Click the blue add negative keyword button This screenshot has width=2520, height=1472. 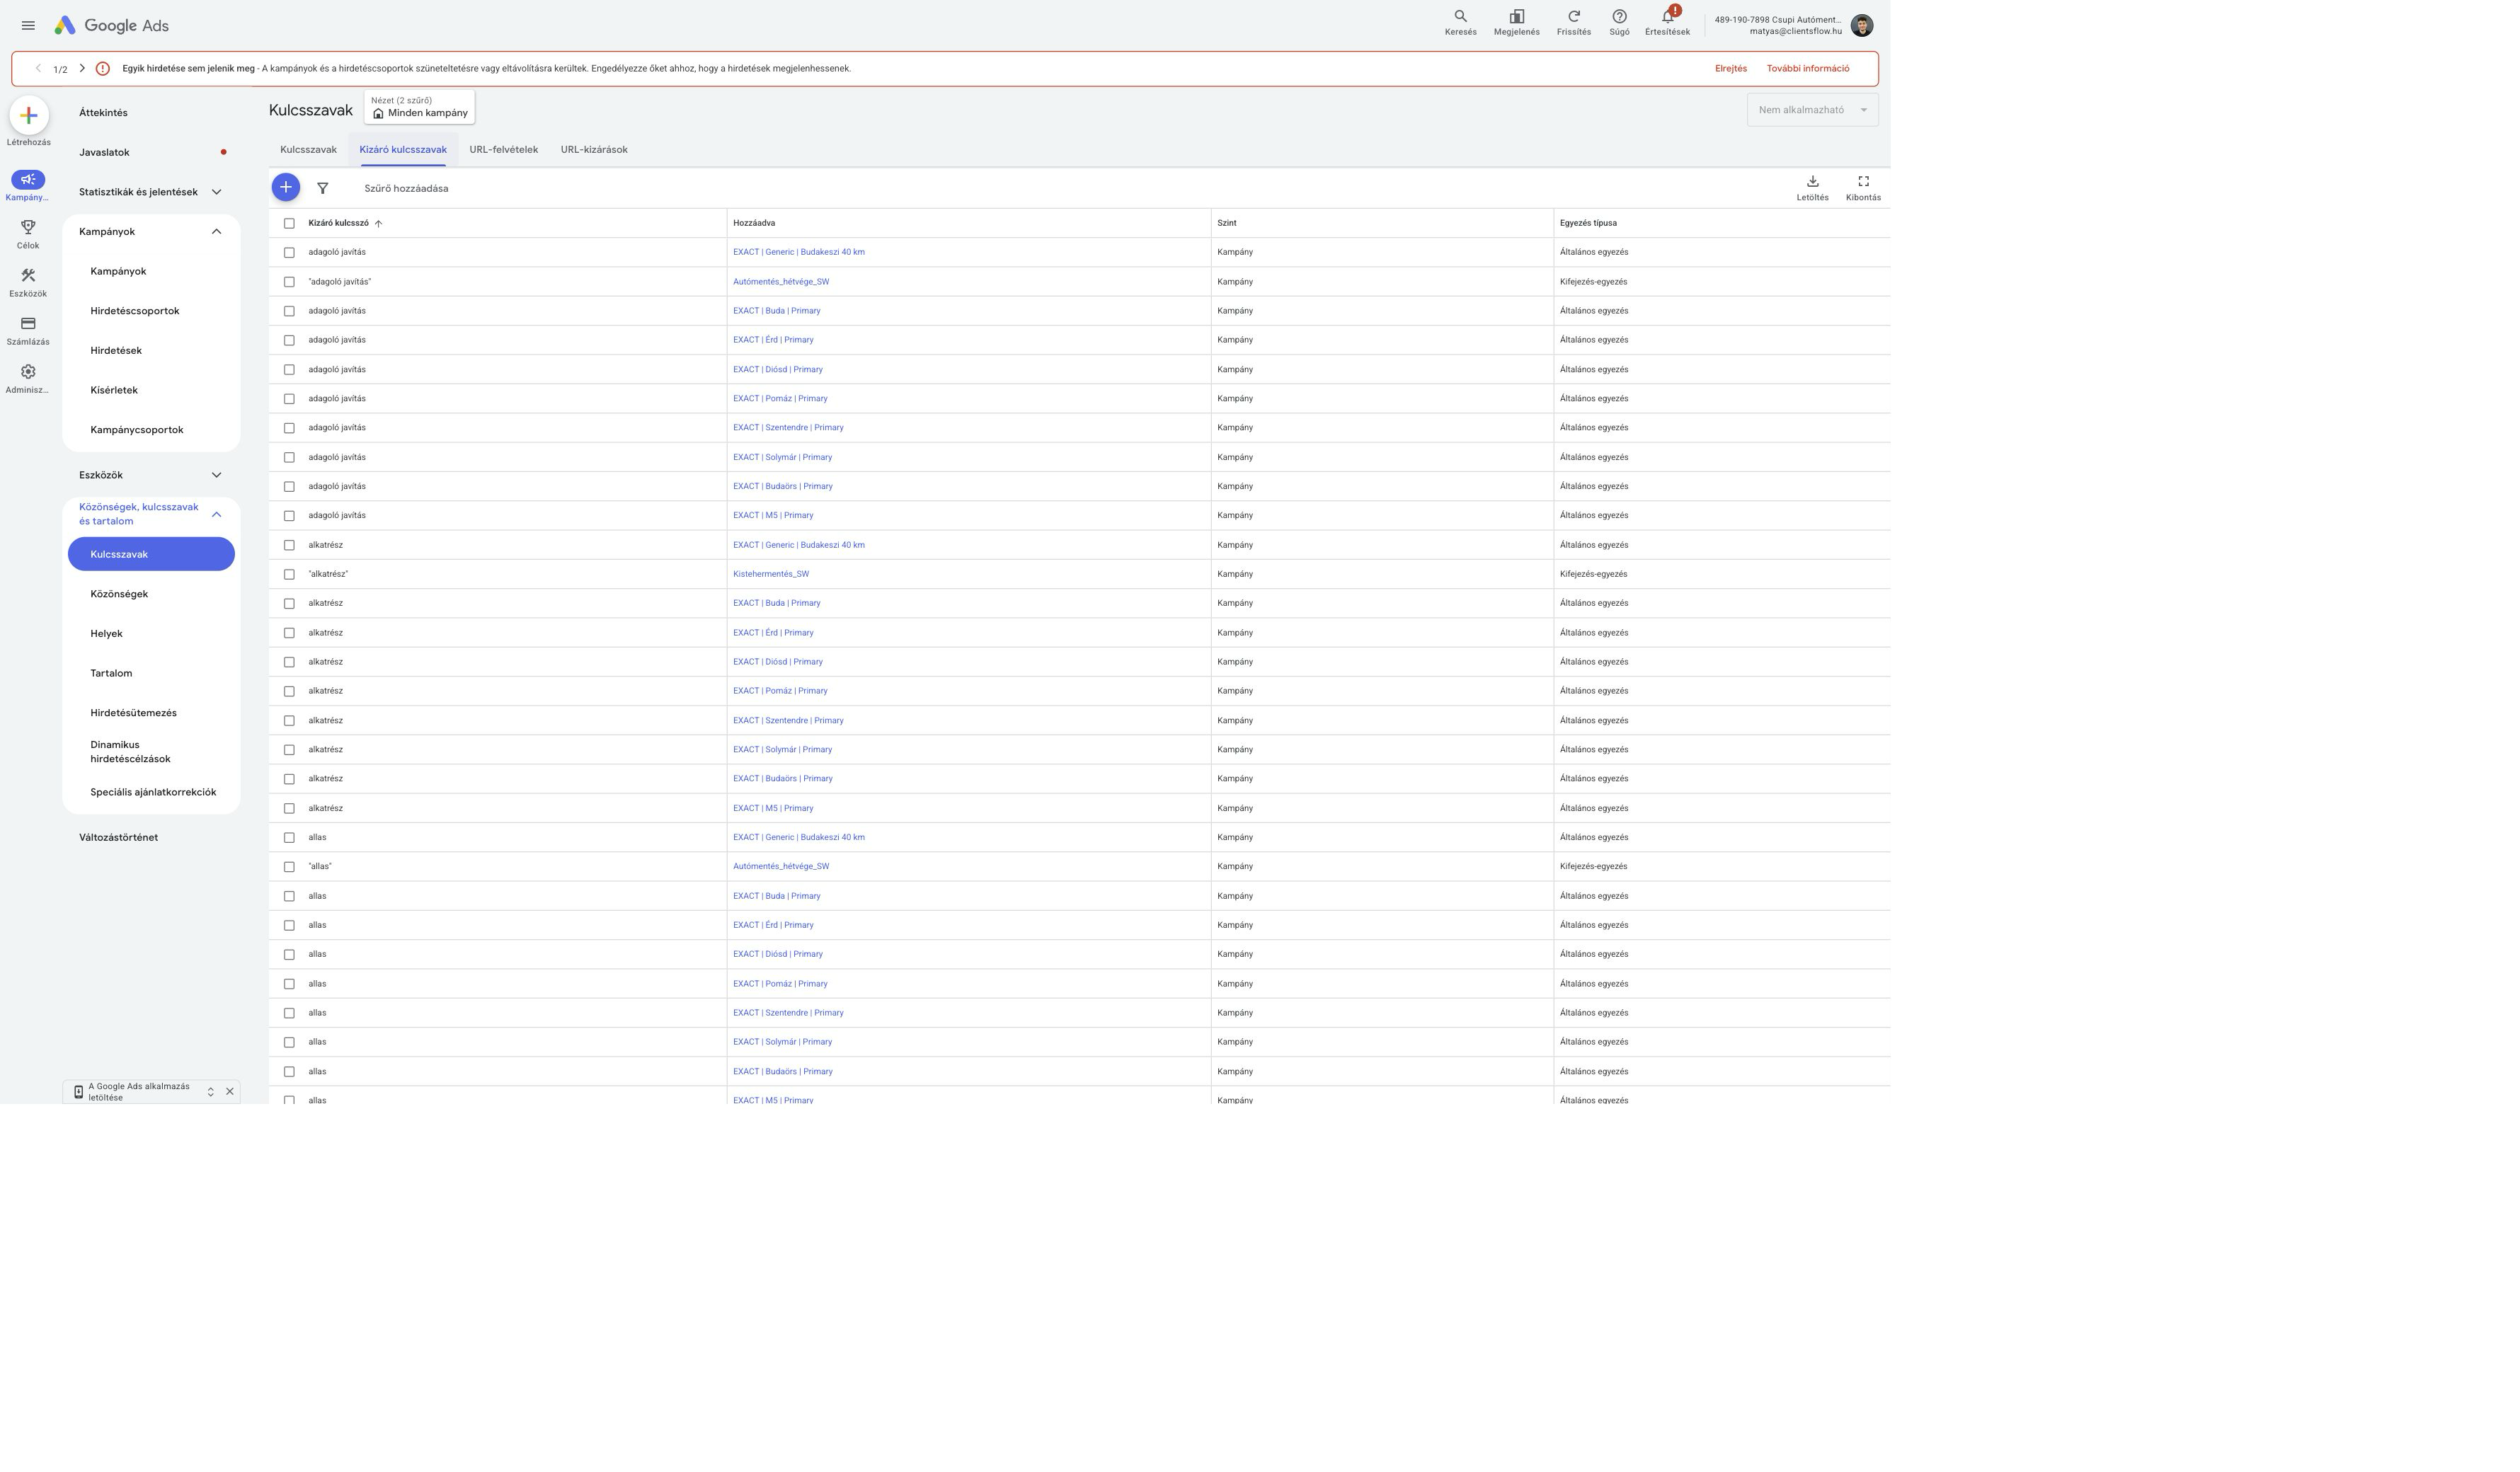point(286,187)
